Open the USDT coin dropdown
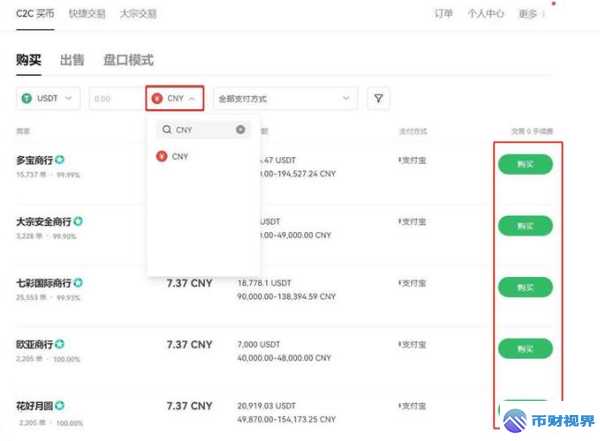 tap(49, 98)
